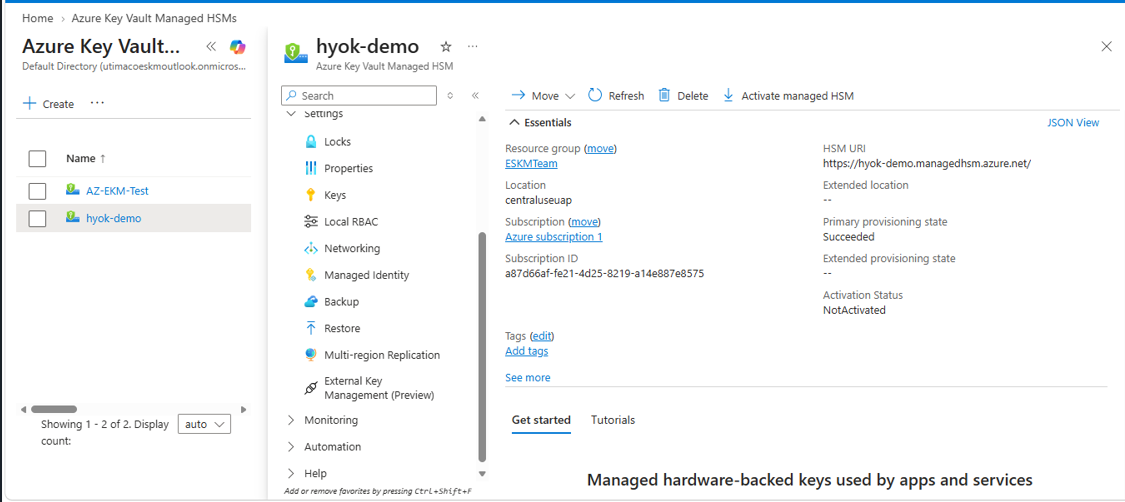This screenshot has height=502, width=1125.
Task: Open the display count auto dropdown
Action: click(x=204, y=424)
